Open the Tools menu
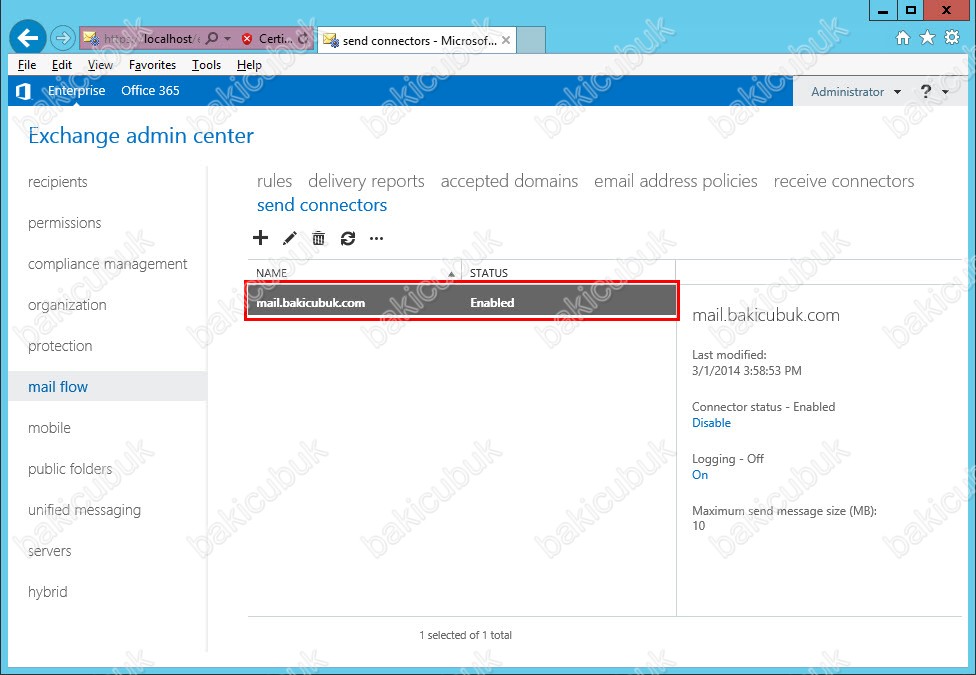976x675 pixels. 206,65
